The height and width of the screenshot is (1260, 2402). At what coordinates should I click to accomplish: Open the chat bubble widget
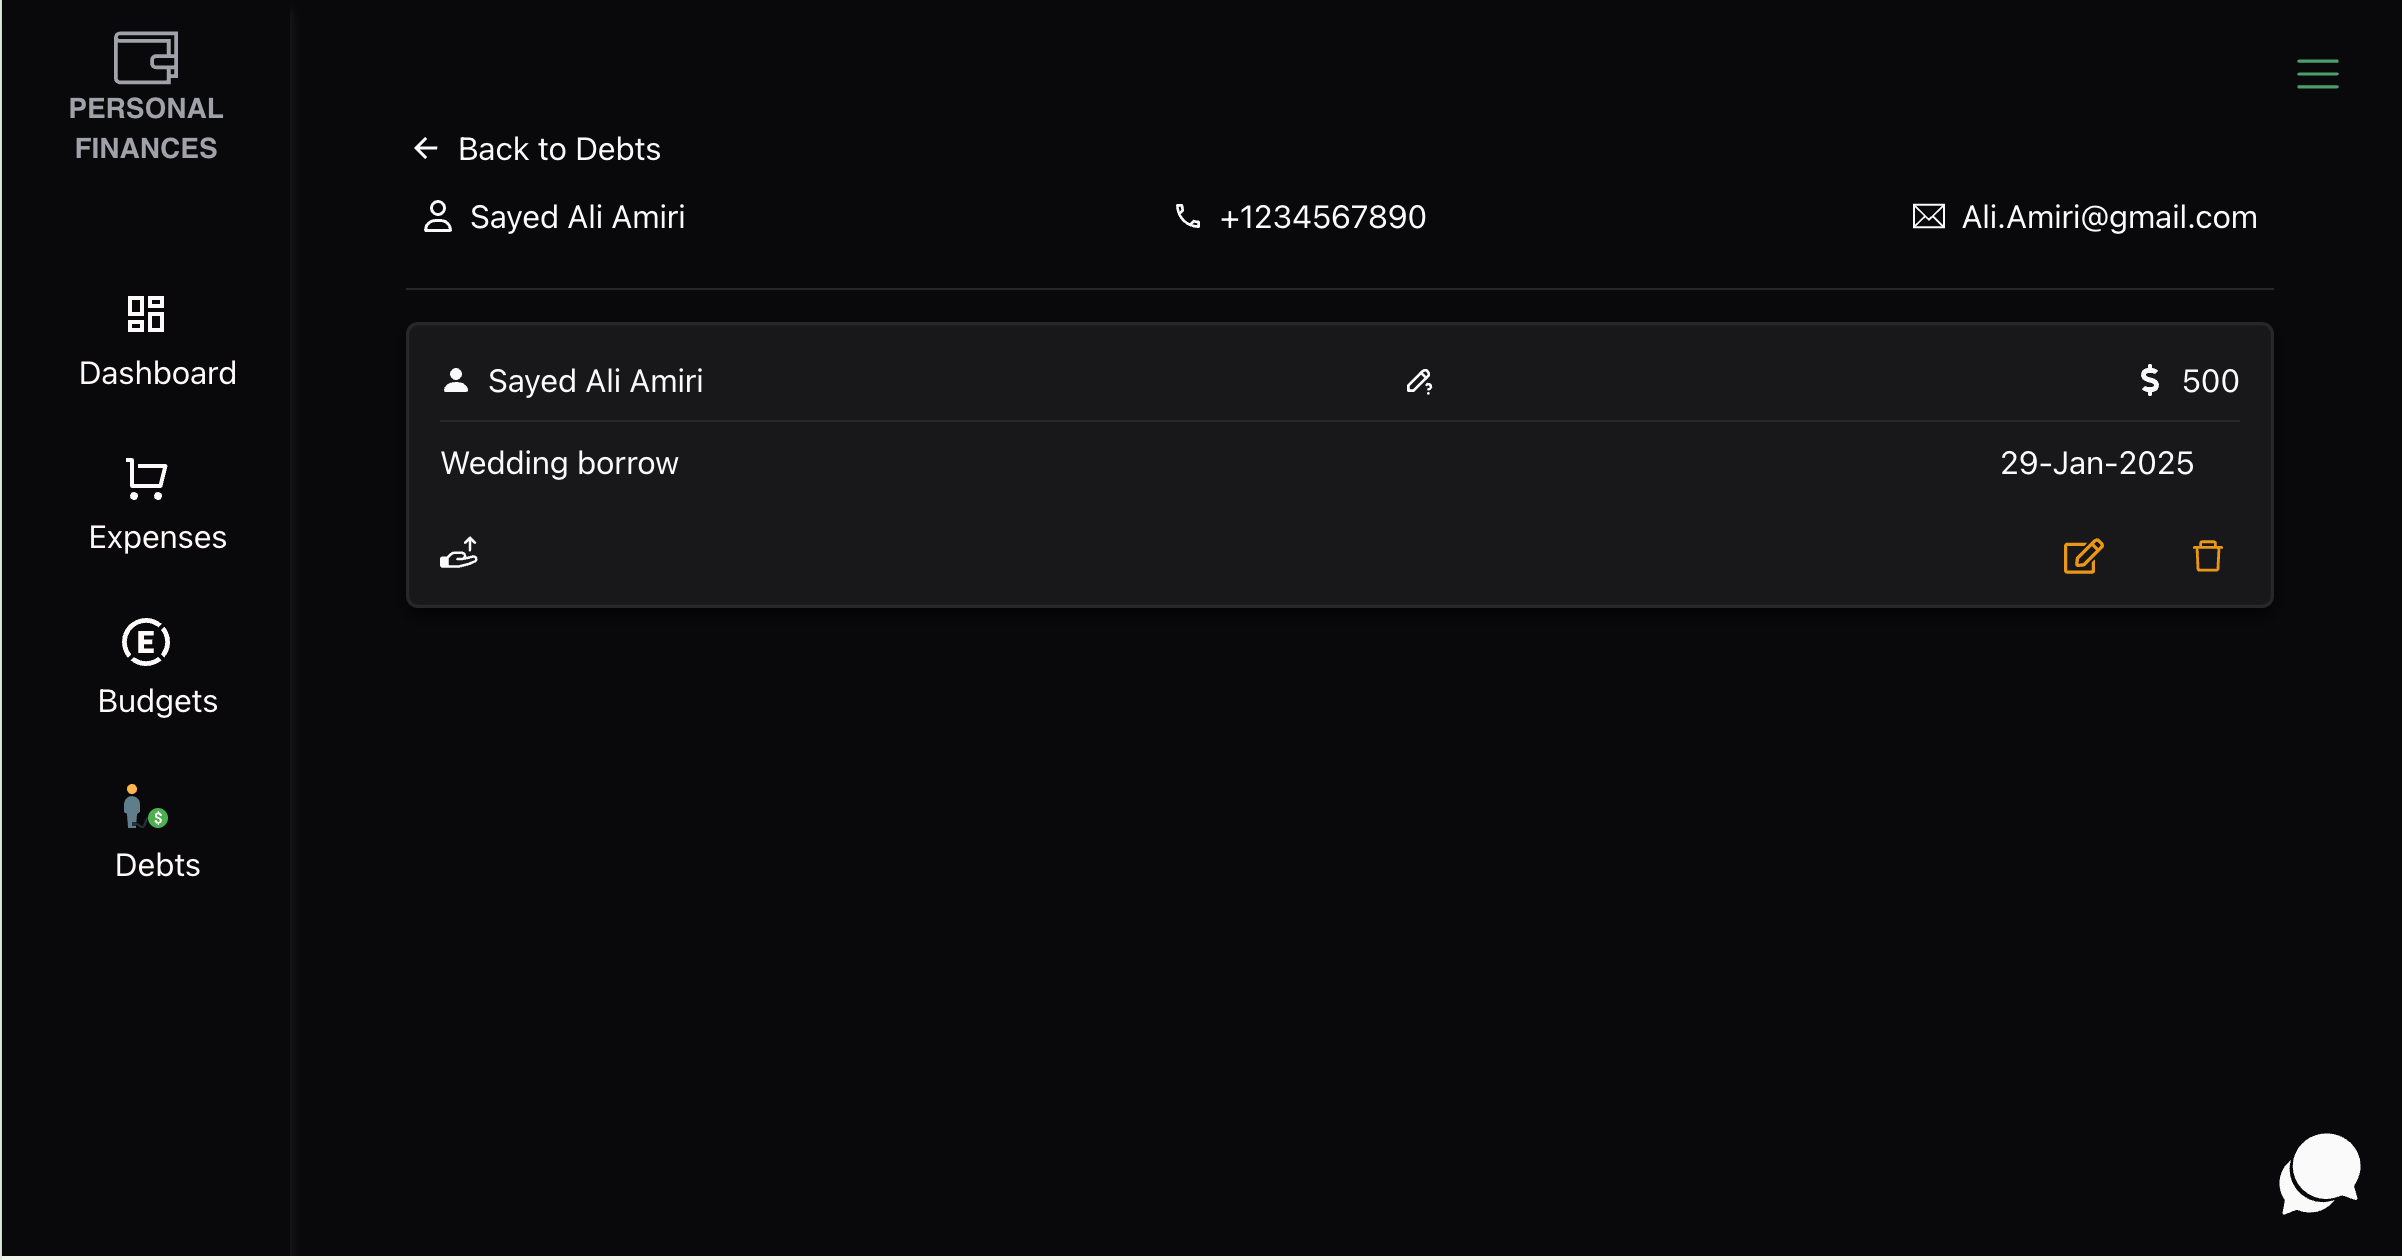tap(2319, 1174)
